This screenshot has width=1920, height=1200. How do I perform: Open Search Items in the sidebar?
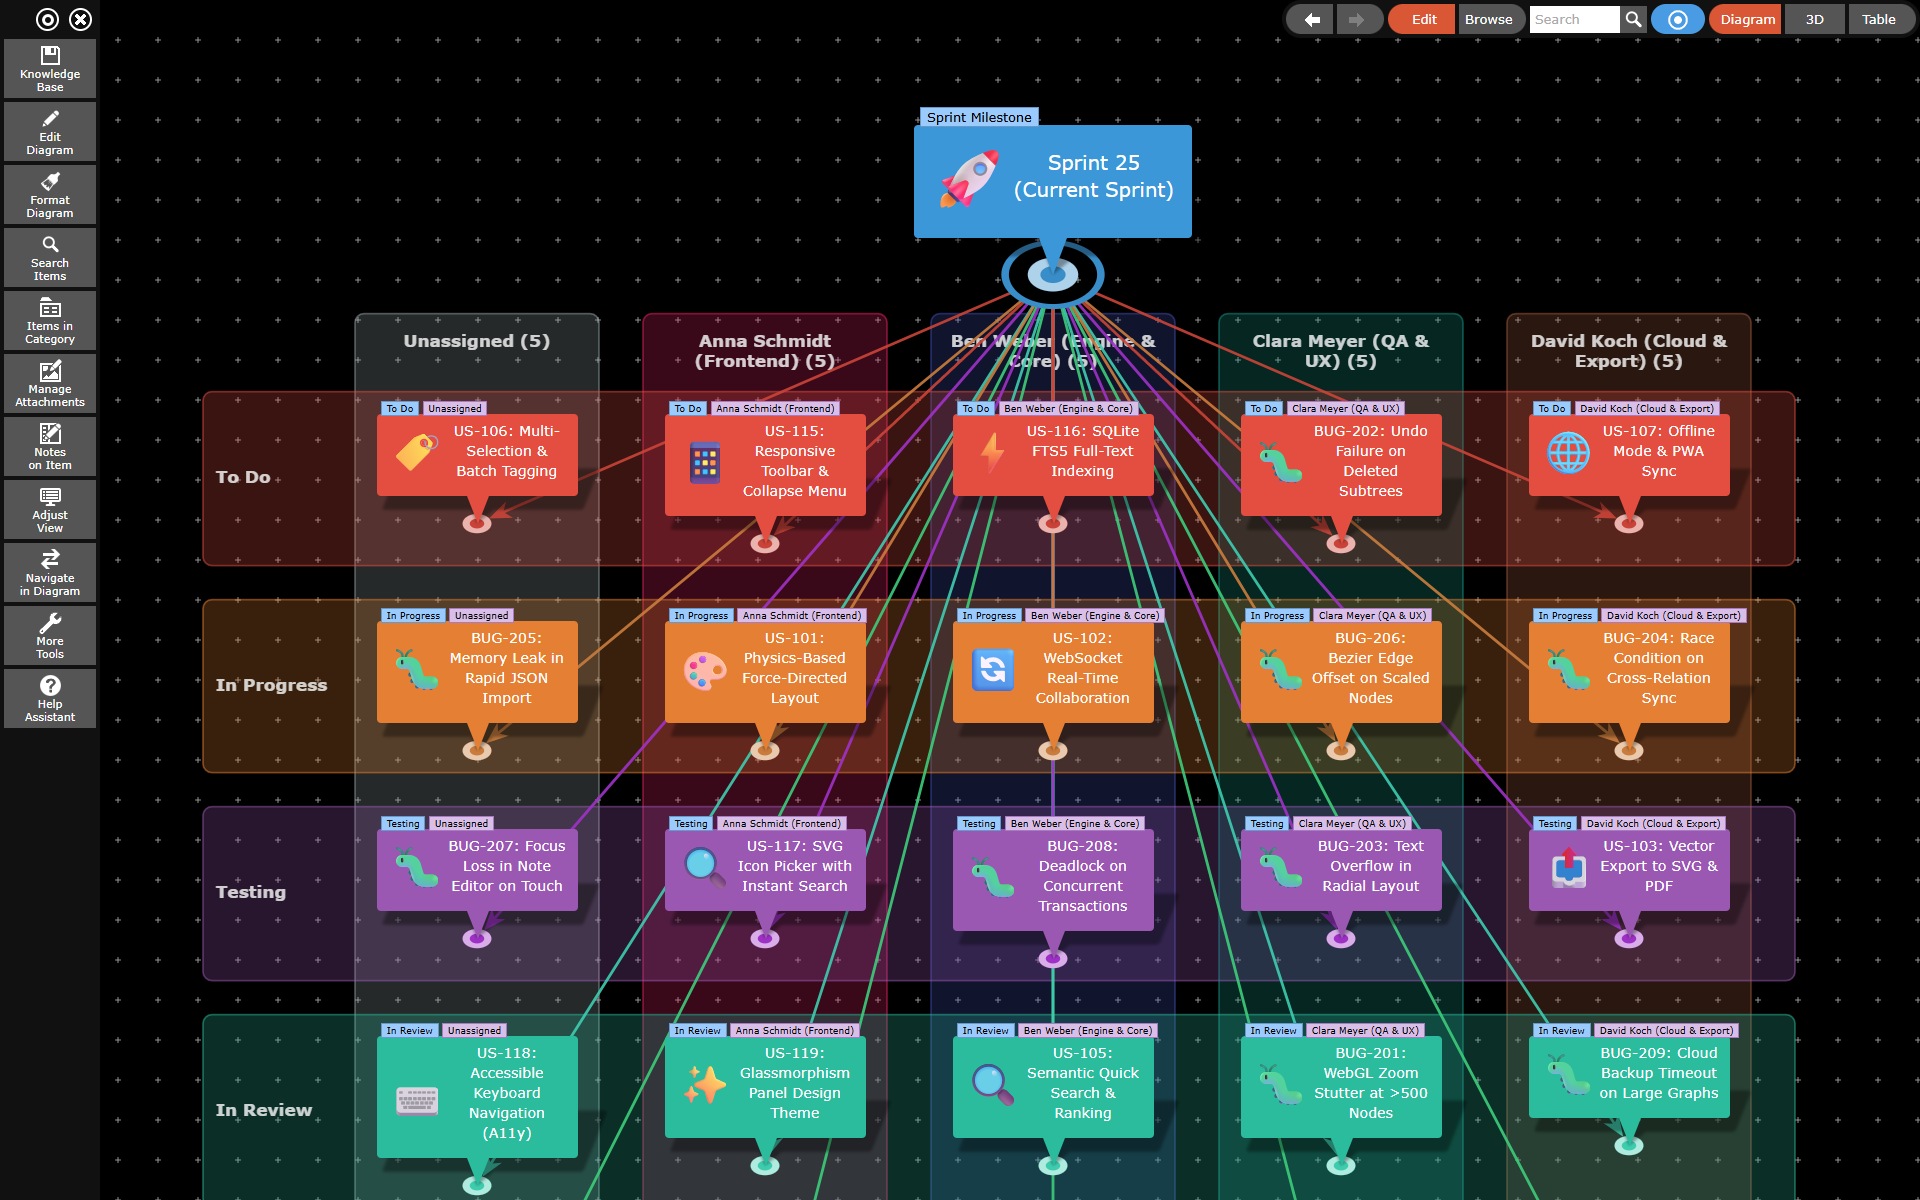click(x=50, y=258)
